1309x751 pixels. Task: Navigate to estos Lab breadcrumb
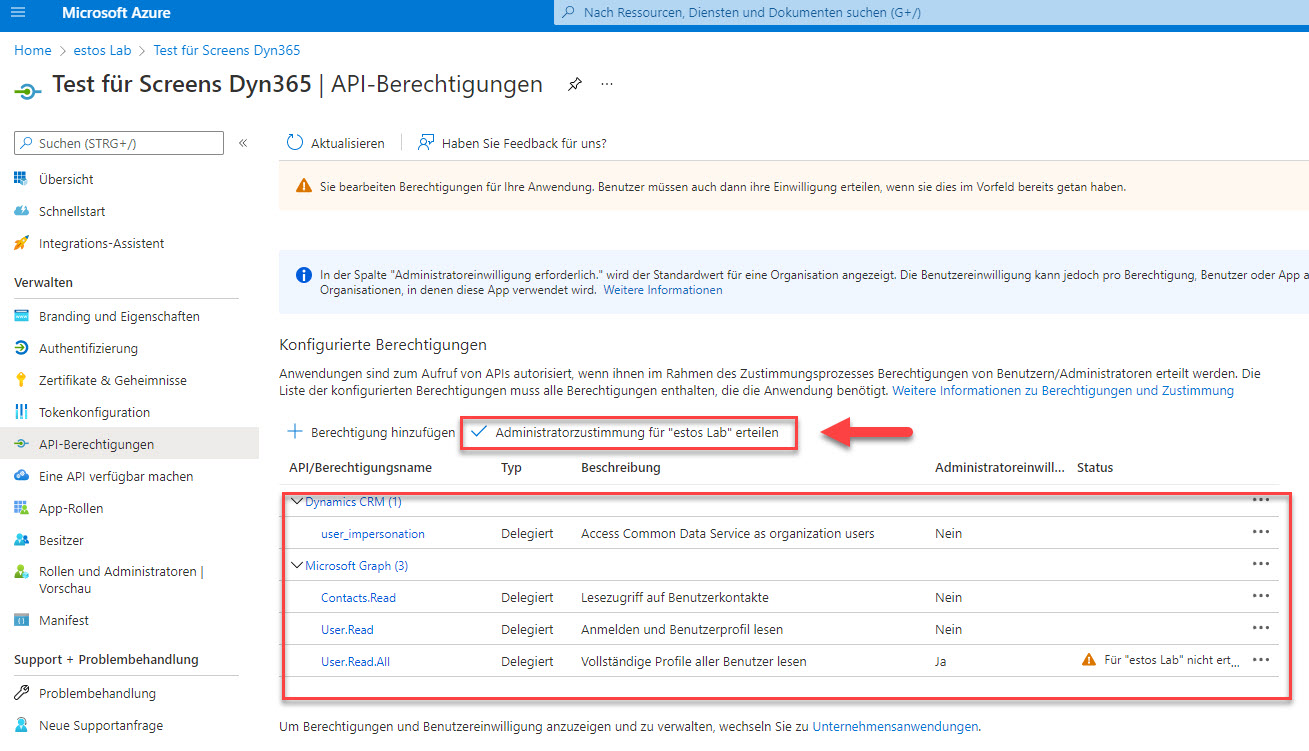102,50
